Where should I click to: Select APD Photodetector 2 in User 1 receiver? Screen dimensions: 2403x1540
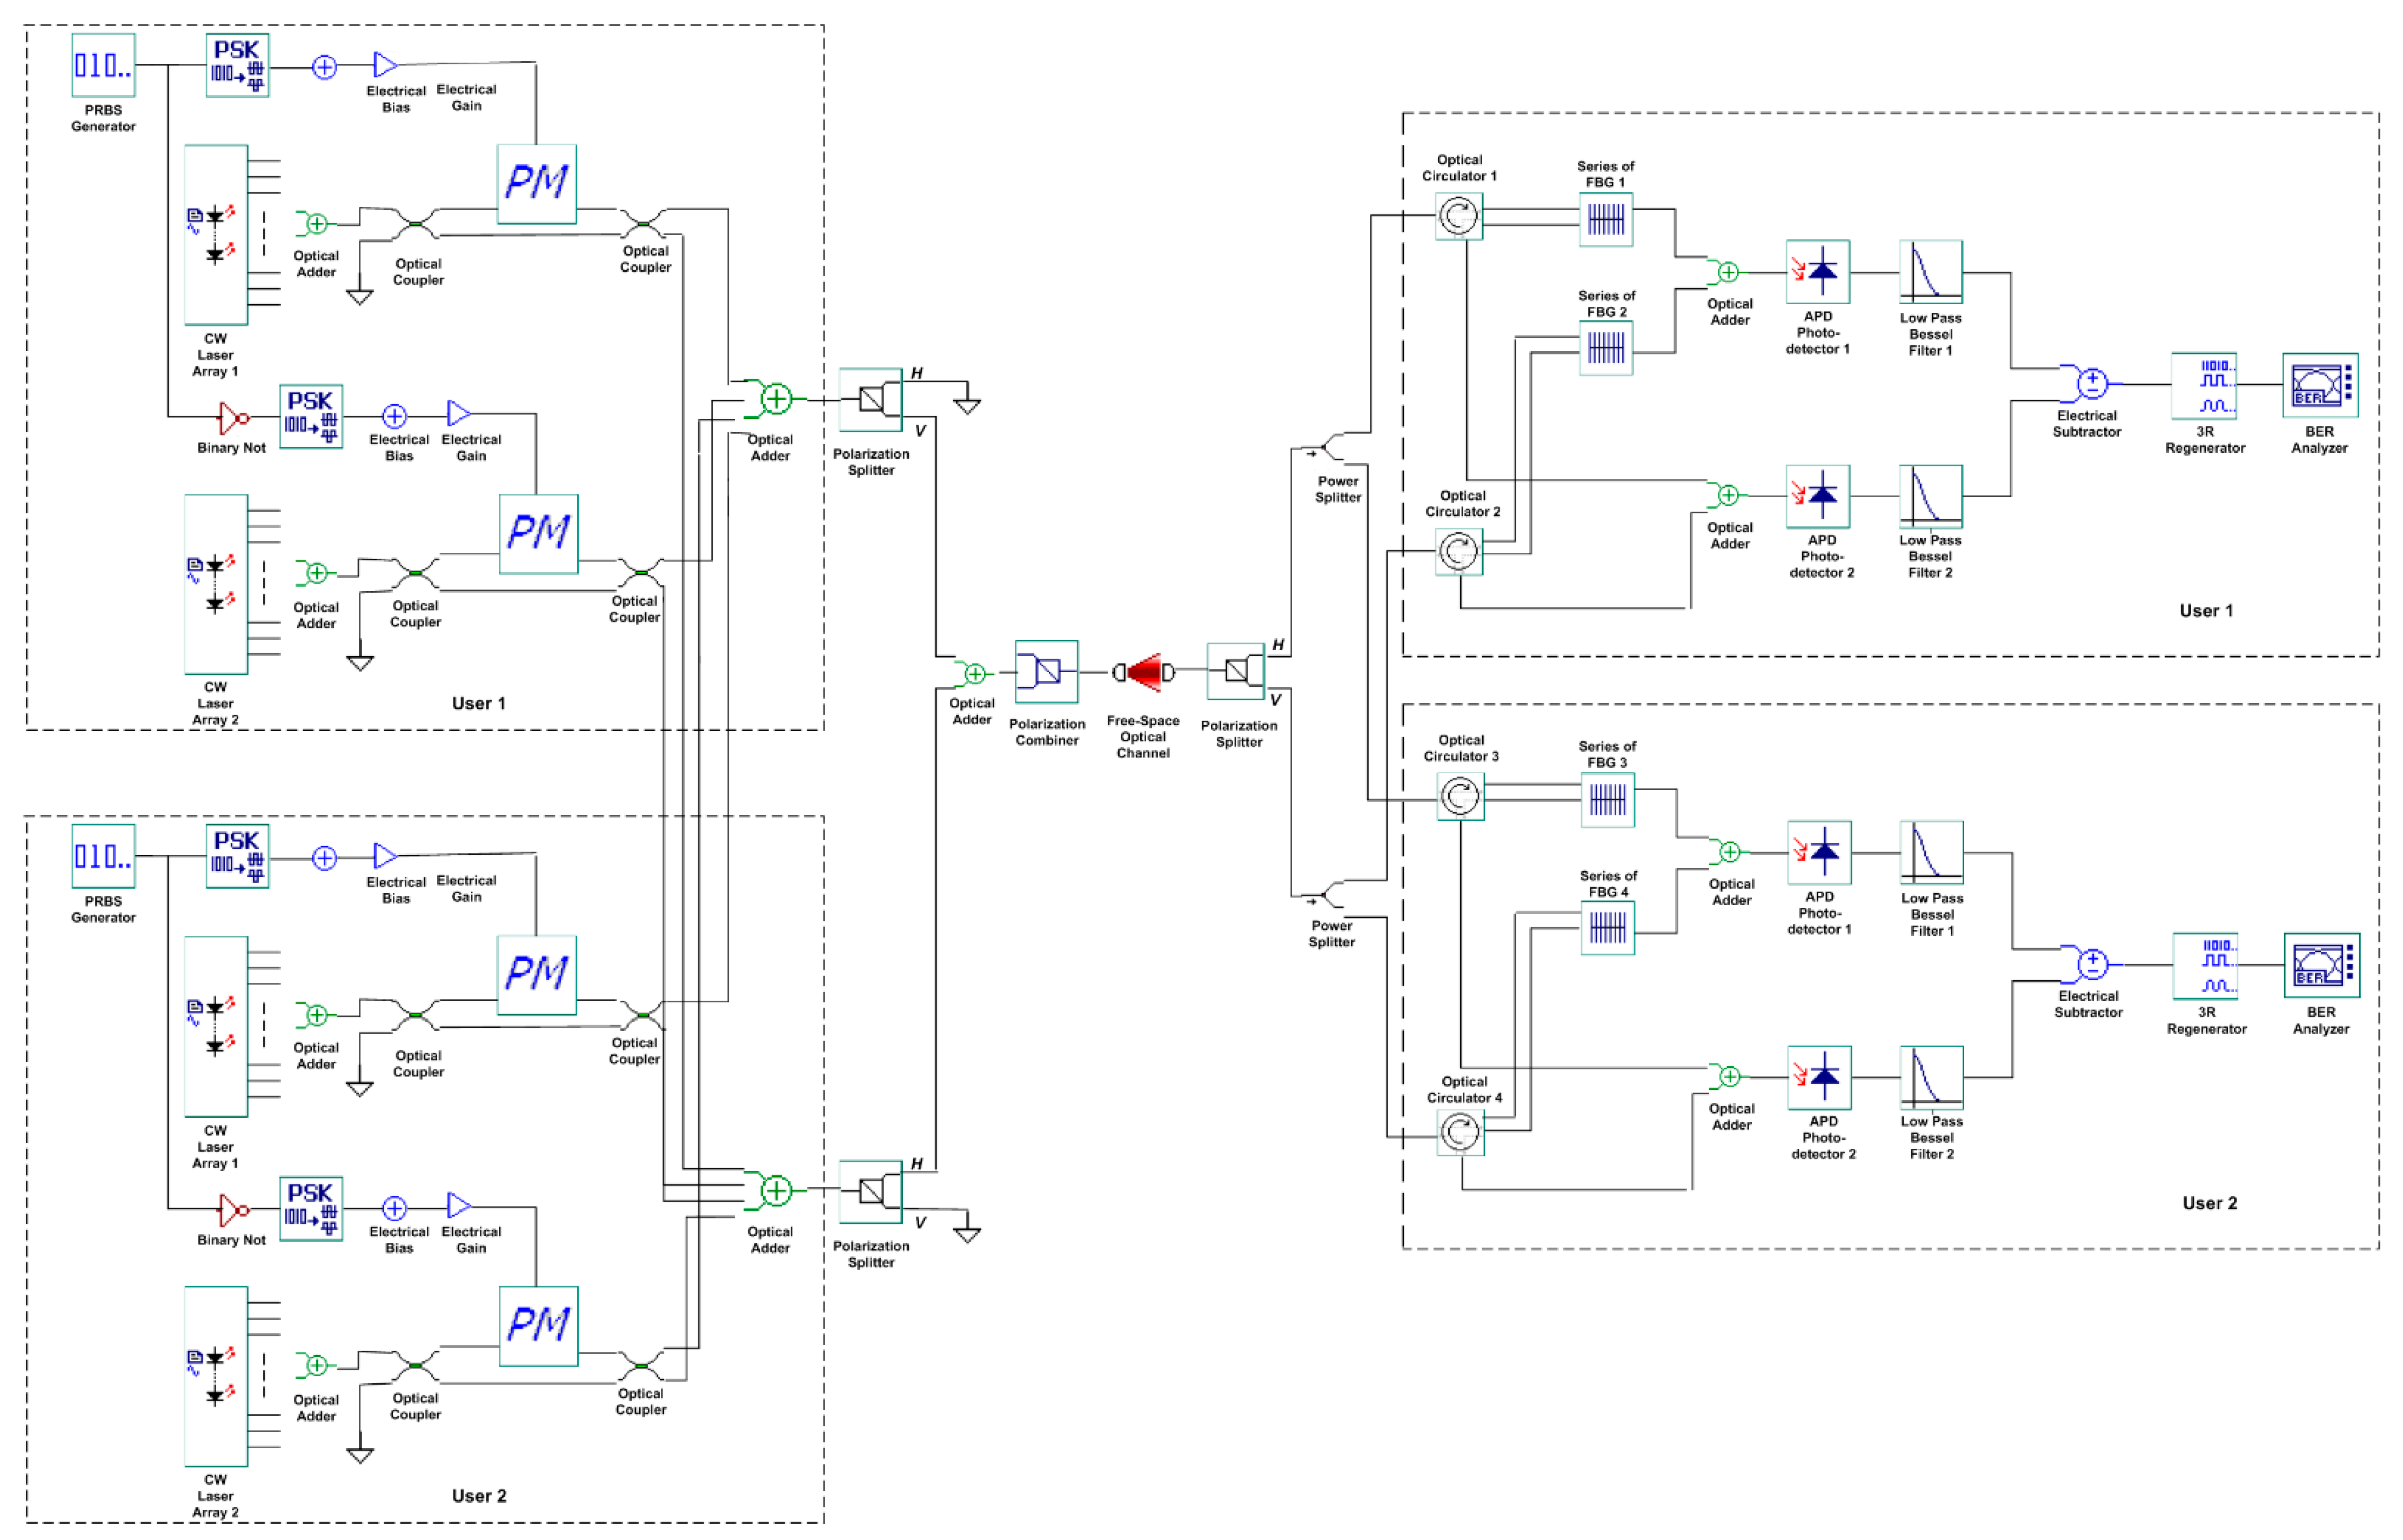1817,496
